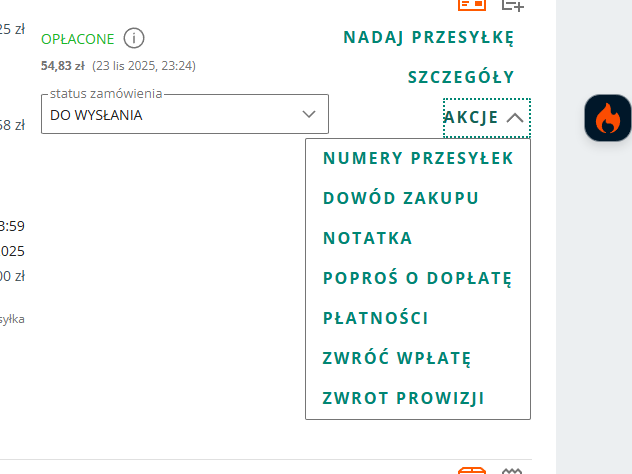The width and height of the screenshot is (632, 474).
Task: Click the orange flame widget icon
Action: point(608,120)
